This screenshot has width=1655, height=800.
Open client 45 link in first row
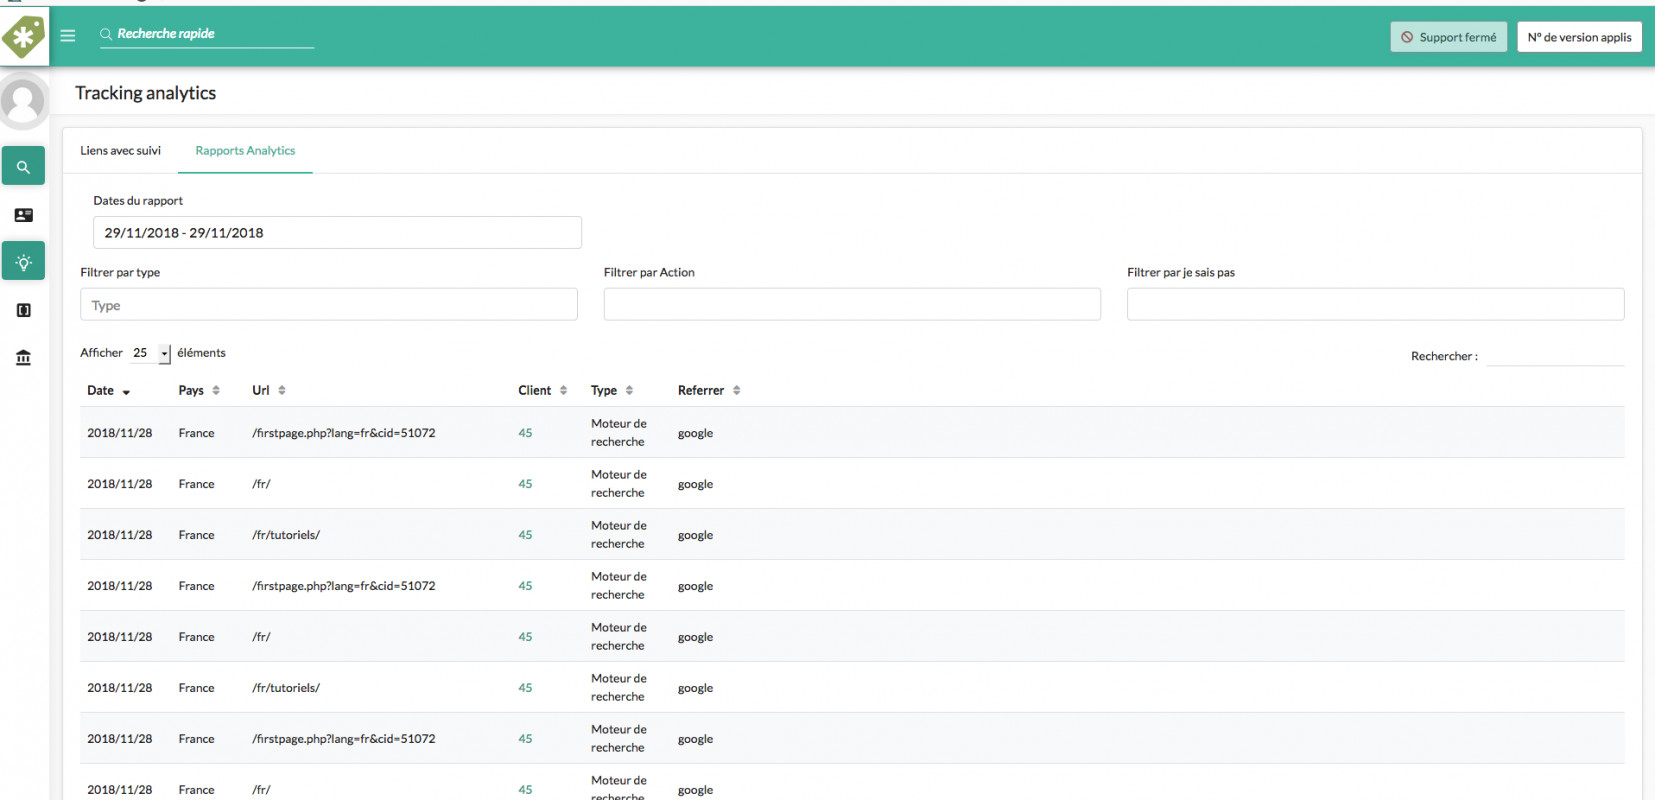pos(525,433)
